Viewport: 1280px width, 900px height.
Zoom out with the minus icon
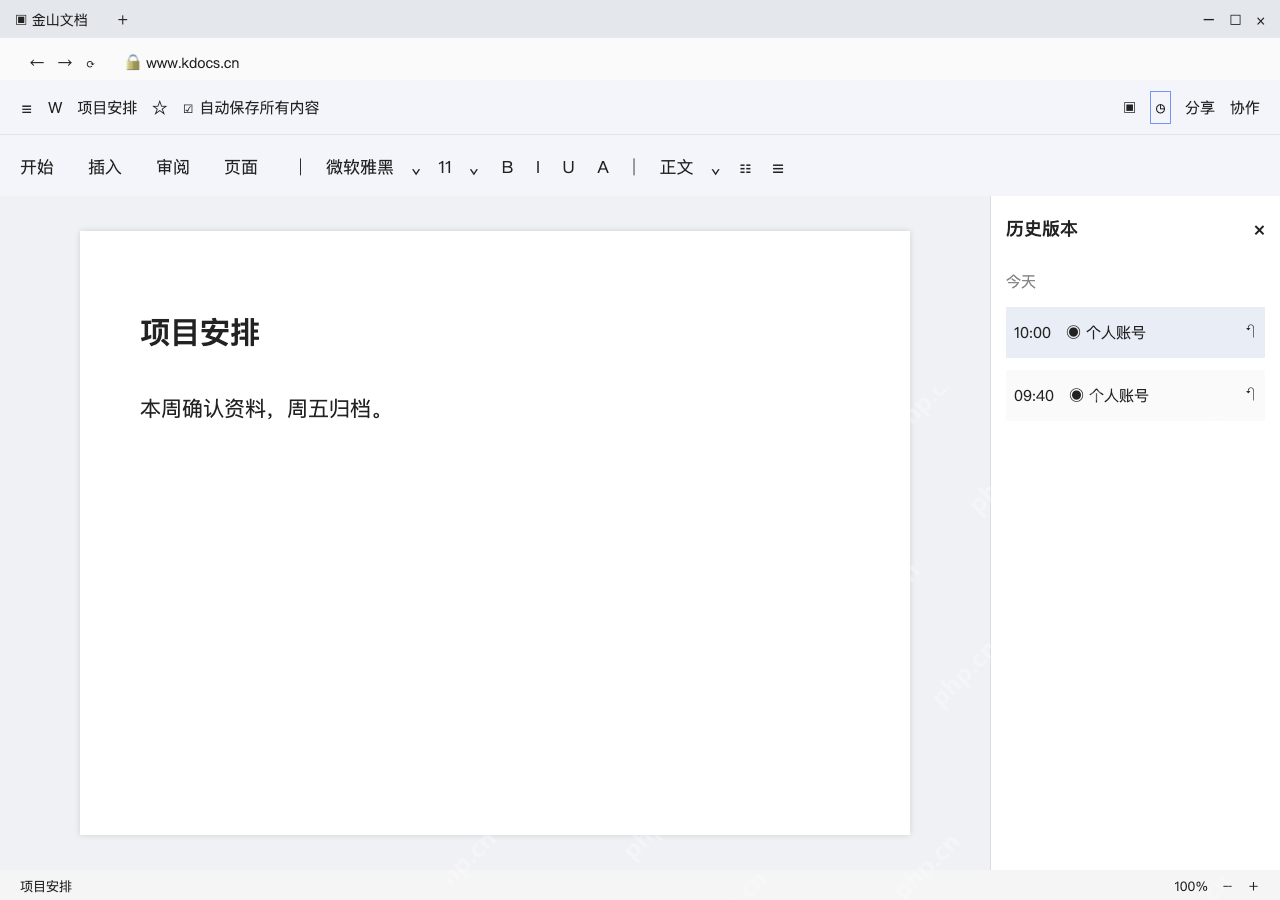pos(1227,886)
